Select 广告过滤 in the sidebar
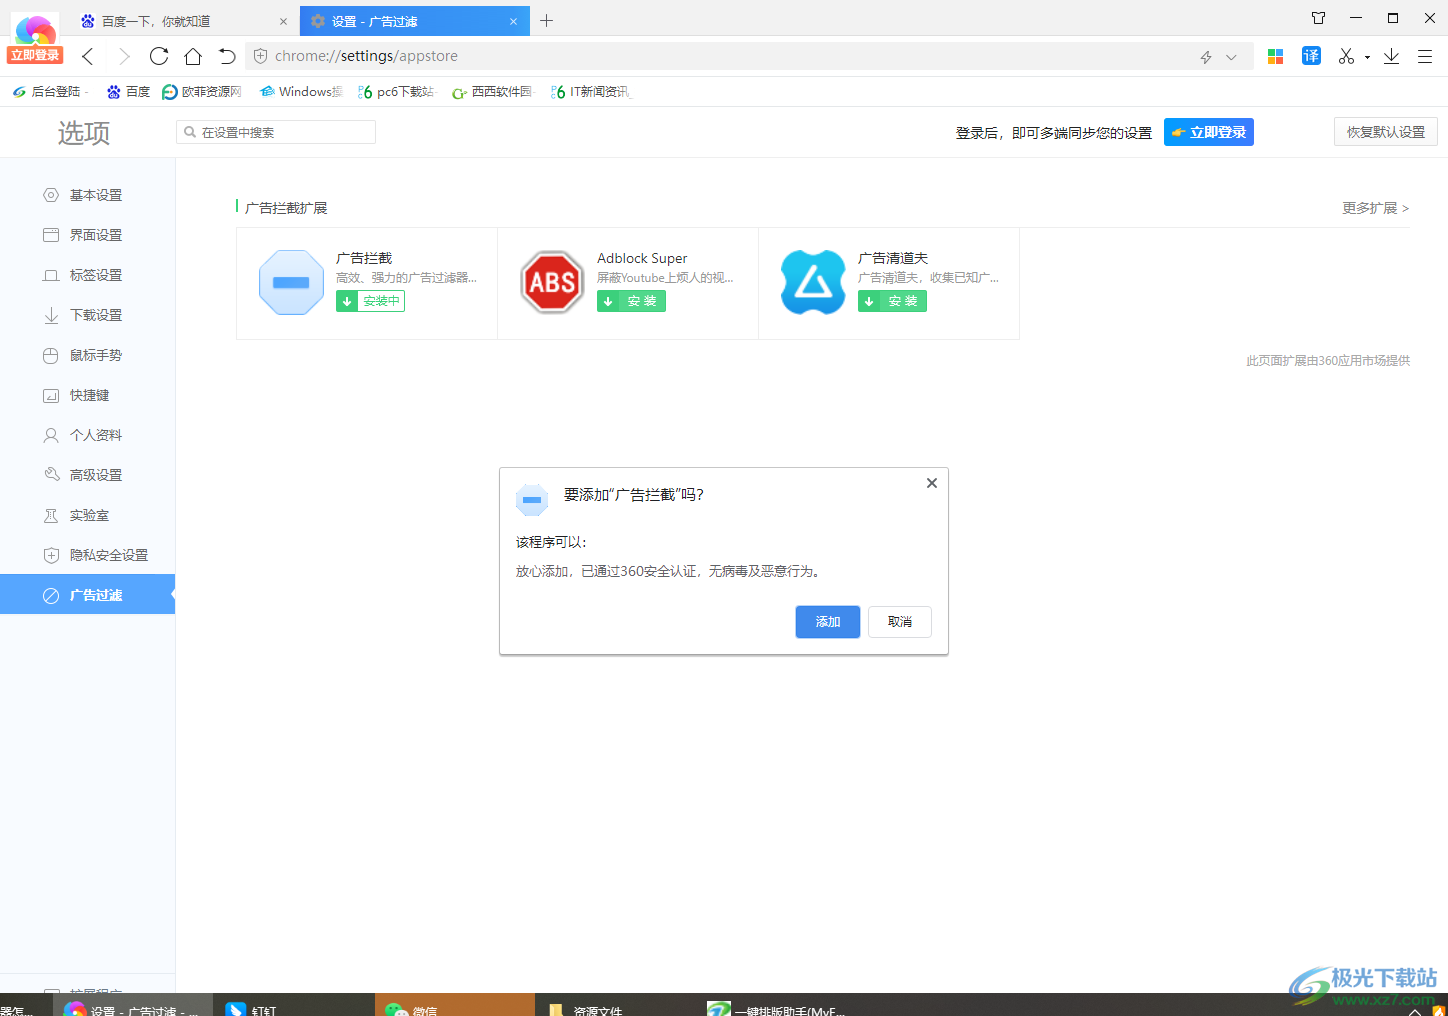1448x1016 pixels. pyautogui.click(x=87, y=594)
